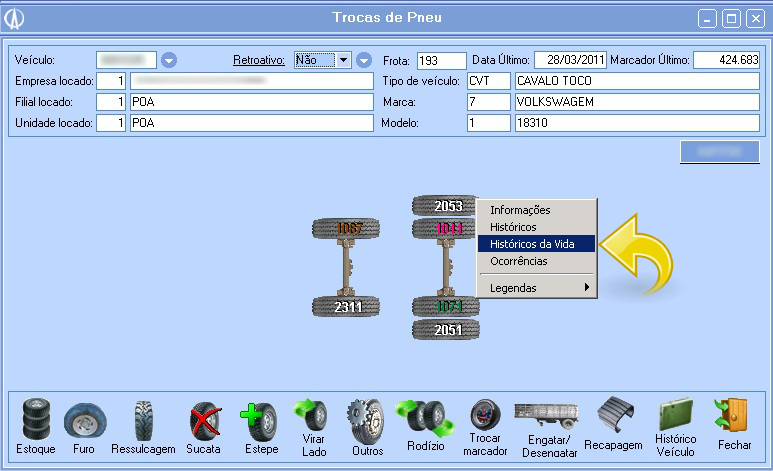773x471 pixels.
Task: Open the Retroativo dropdown
Action: pos(344,60)
